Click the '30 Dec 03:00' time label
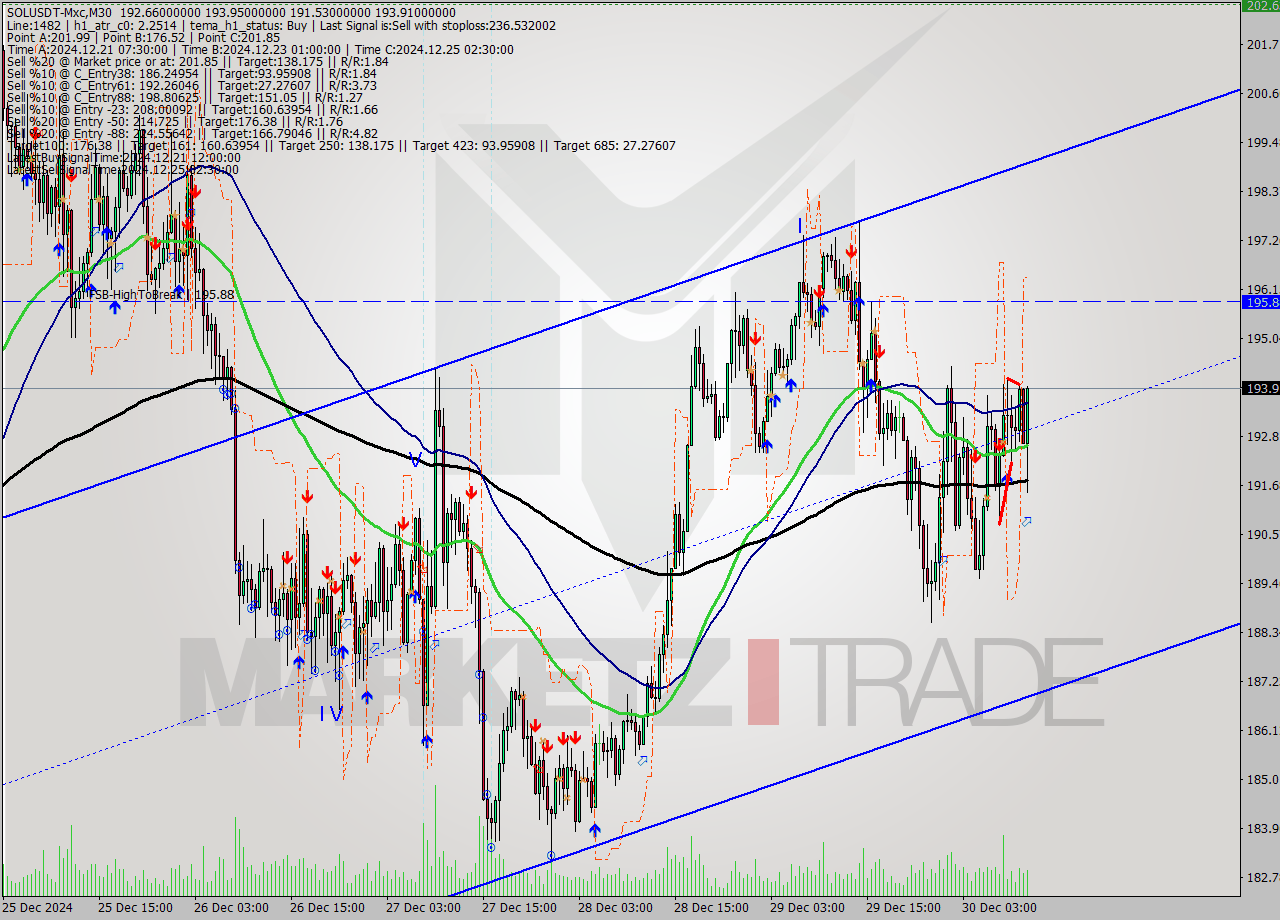The height and width of the screenshot is (920, 1280). [997, 908]
